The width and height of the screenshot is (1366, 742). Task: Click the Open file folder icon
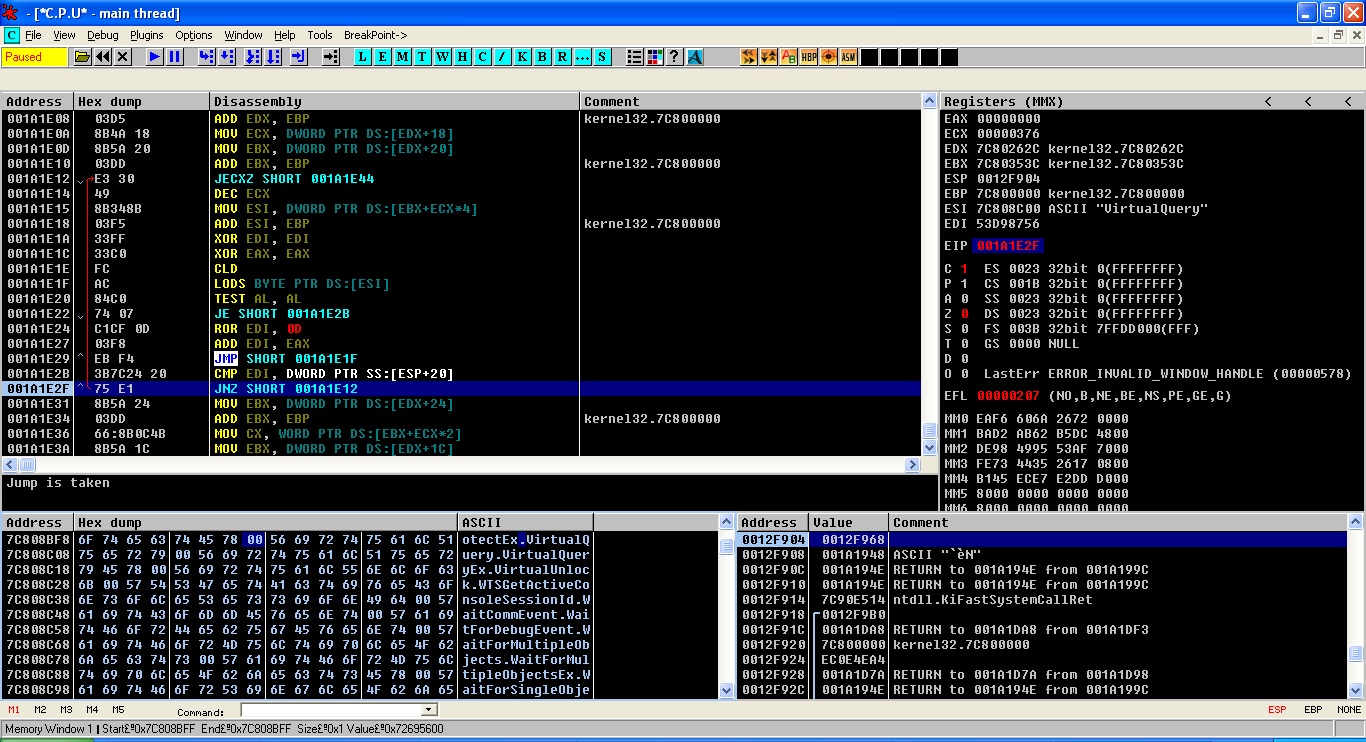point(83,57)
